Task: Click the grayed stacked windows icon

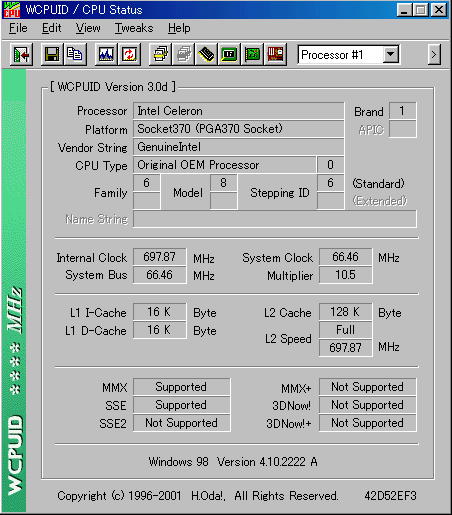Action: tap(183, 54)
